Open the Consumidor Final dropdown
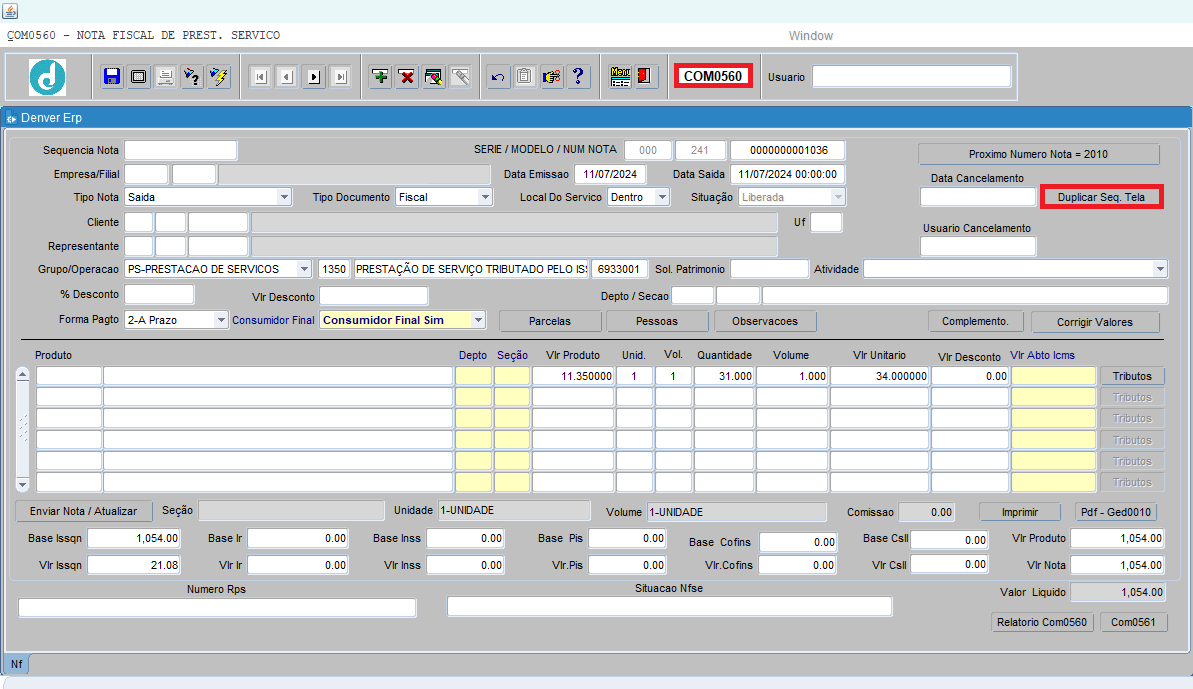This screenshot has height=689, width=1193. point(478,321)
